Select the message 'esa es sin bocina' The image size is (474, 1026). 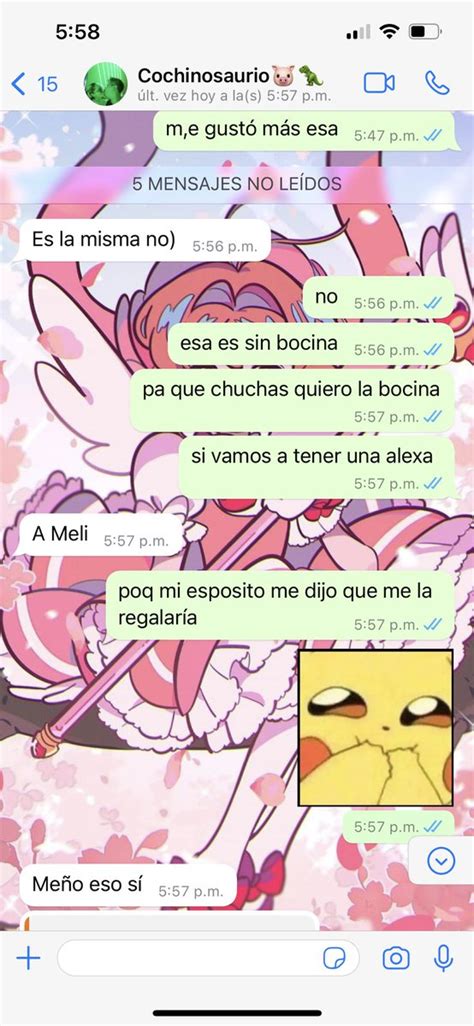(x=310, y=344)
